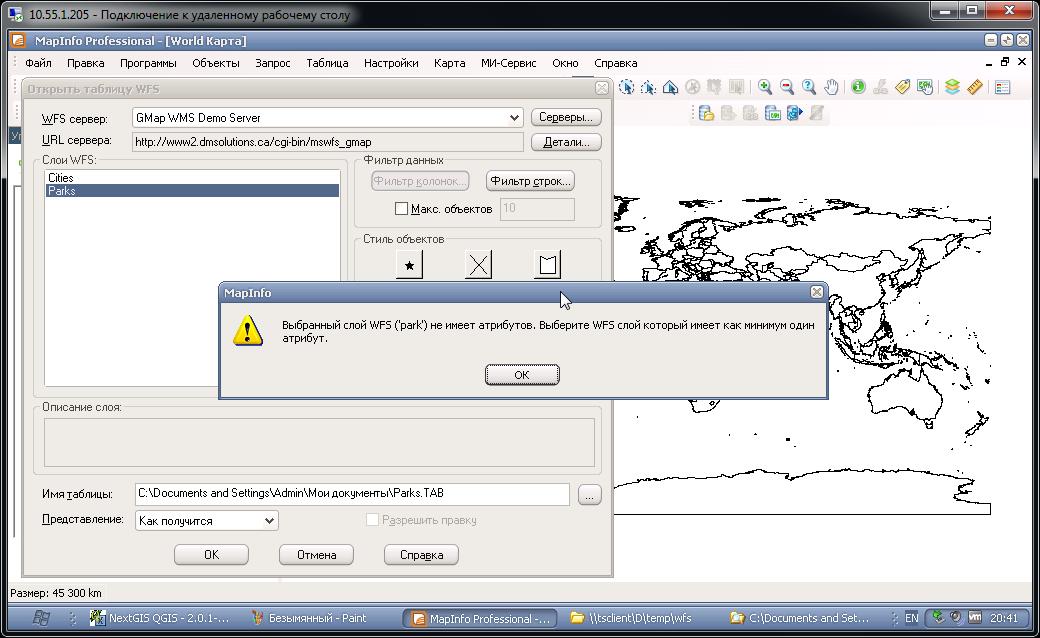Activate the Zoom In magnifier tool
1040x638 pixels.
(x=765, y=87)
